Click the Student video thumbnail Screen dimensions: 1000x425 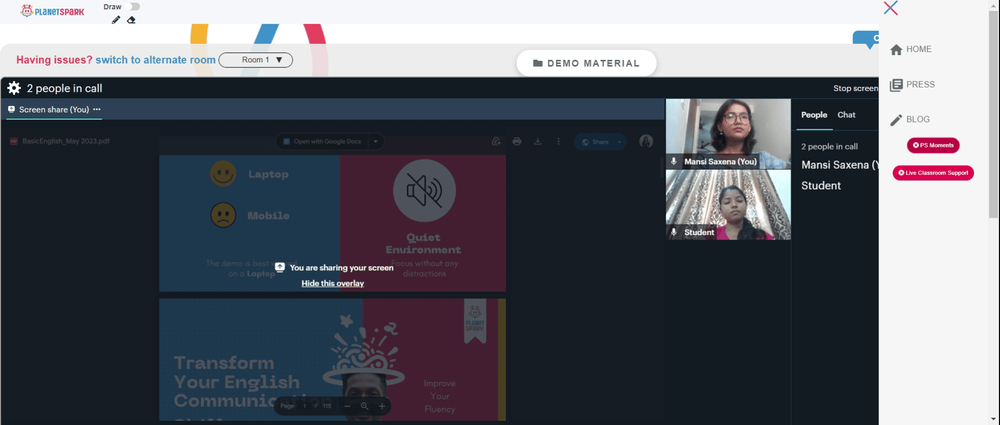pos(728,205)
